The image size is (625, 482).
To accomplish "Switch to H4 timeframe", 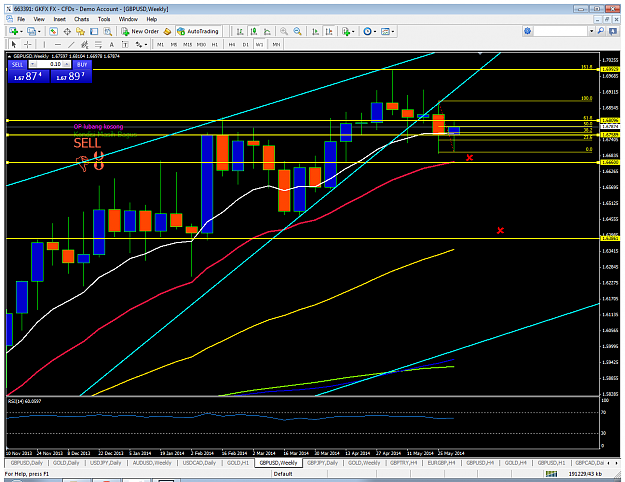I will (x=232, y=45).
